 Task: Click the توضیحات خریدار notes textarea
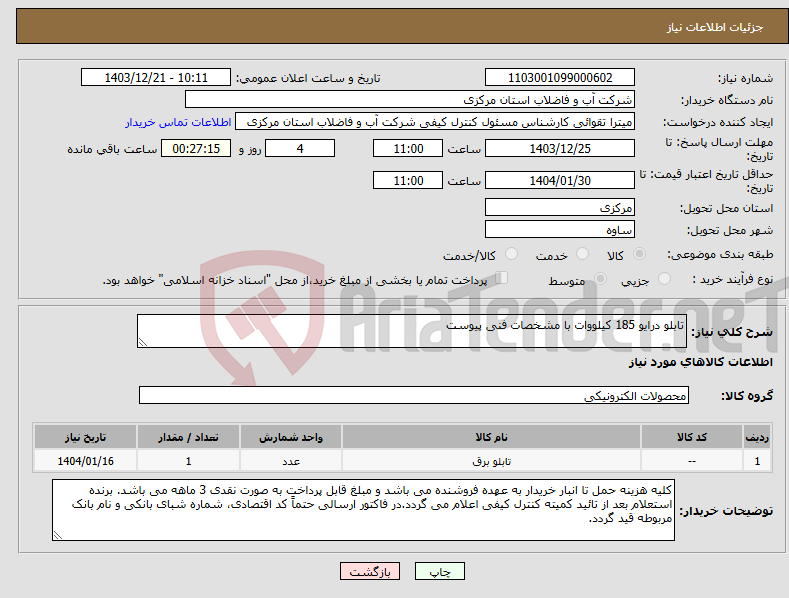tap(363, 510)
